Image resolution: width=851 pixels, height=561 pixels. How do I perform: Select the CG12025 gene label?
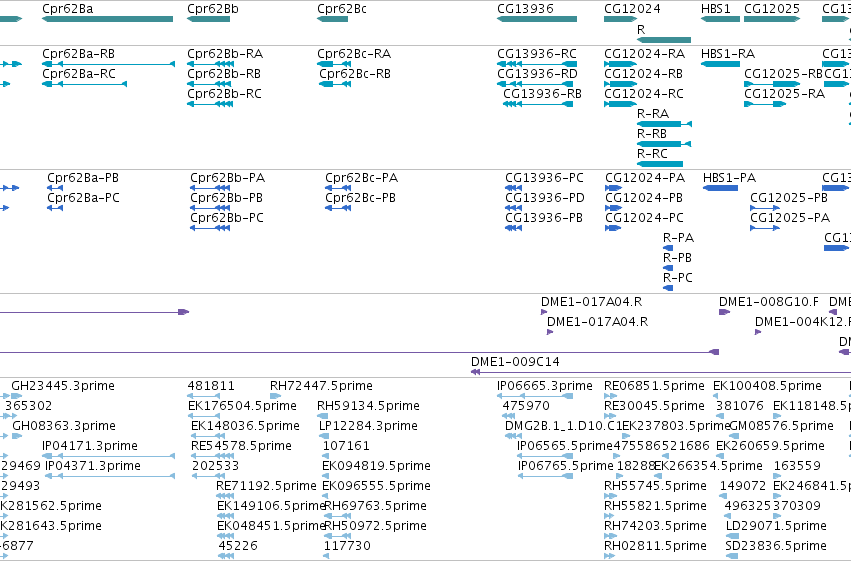pyautogui.click(x=772, y=9)
